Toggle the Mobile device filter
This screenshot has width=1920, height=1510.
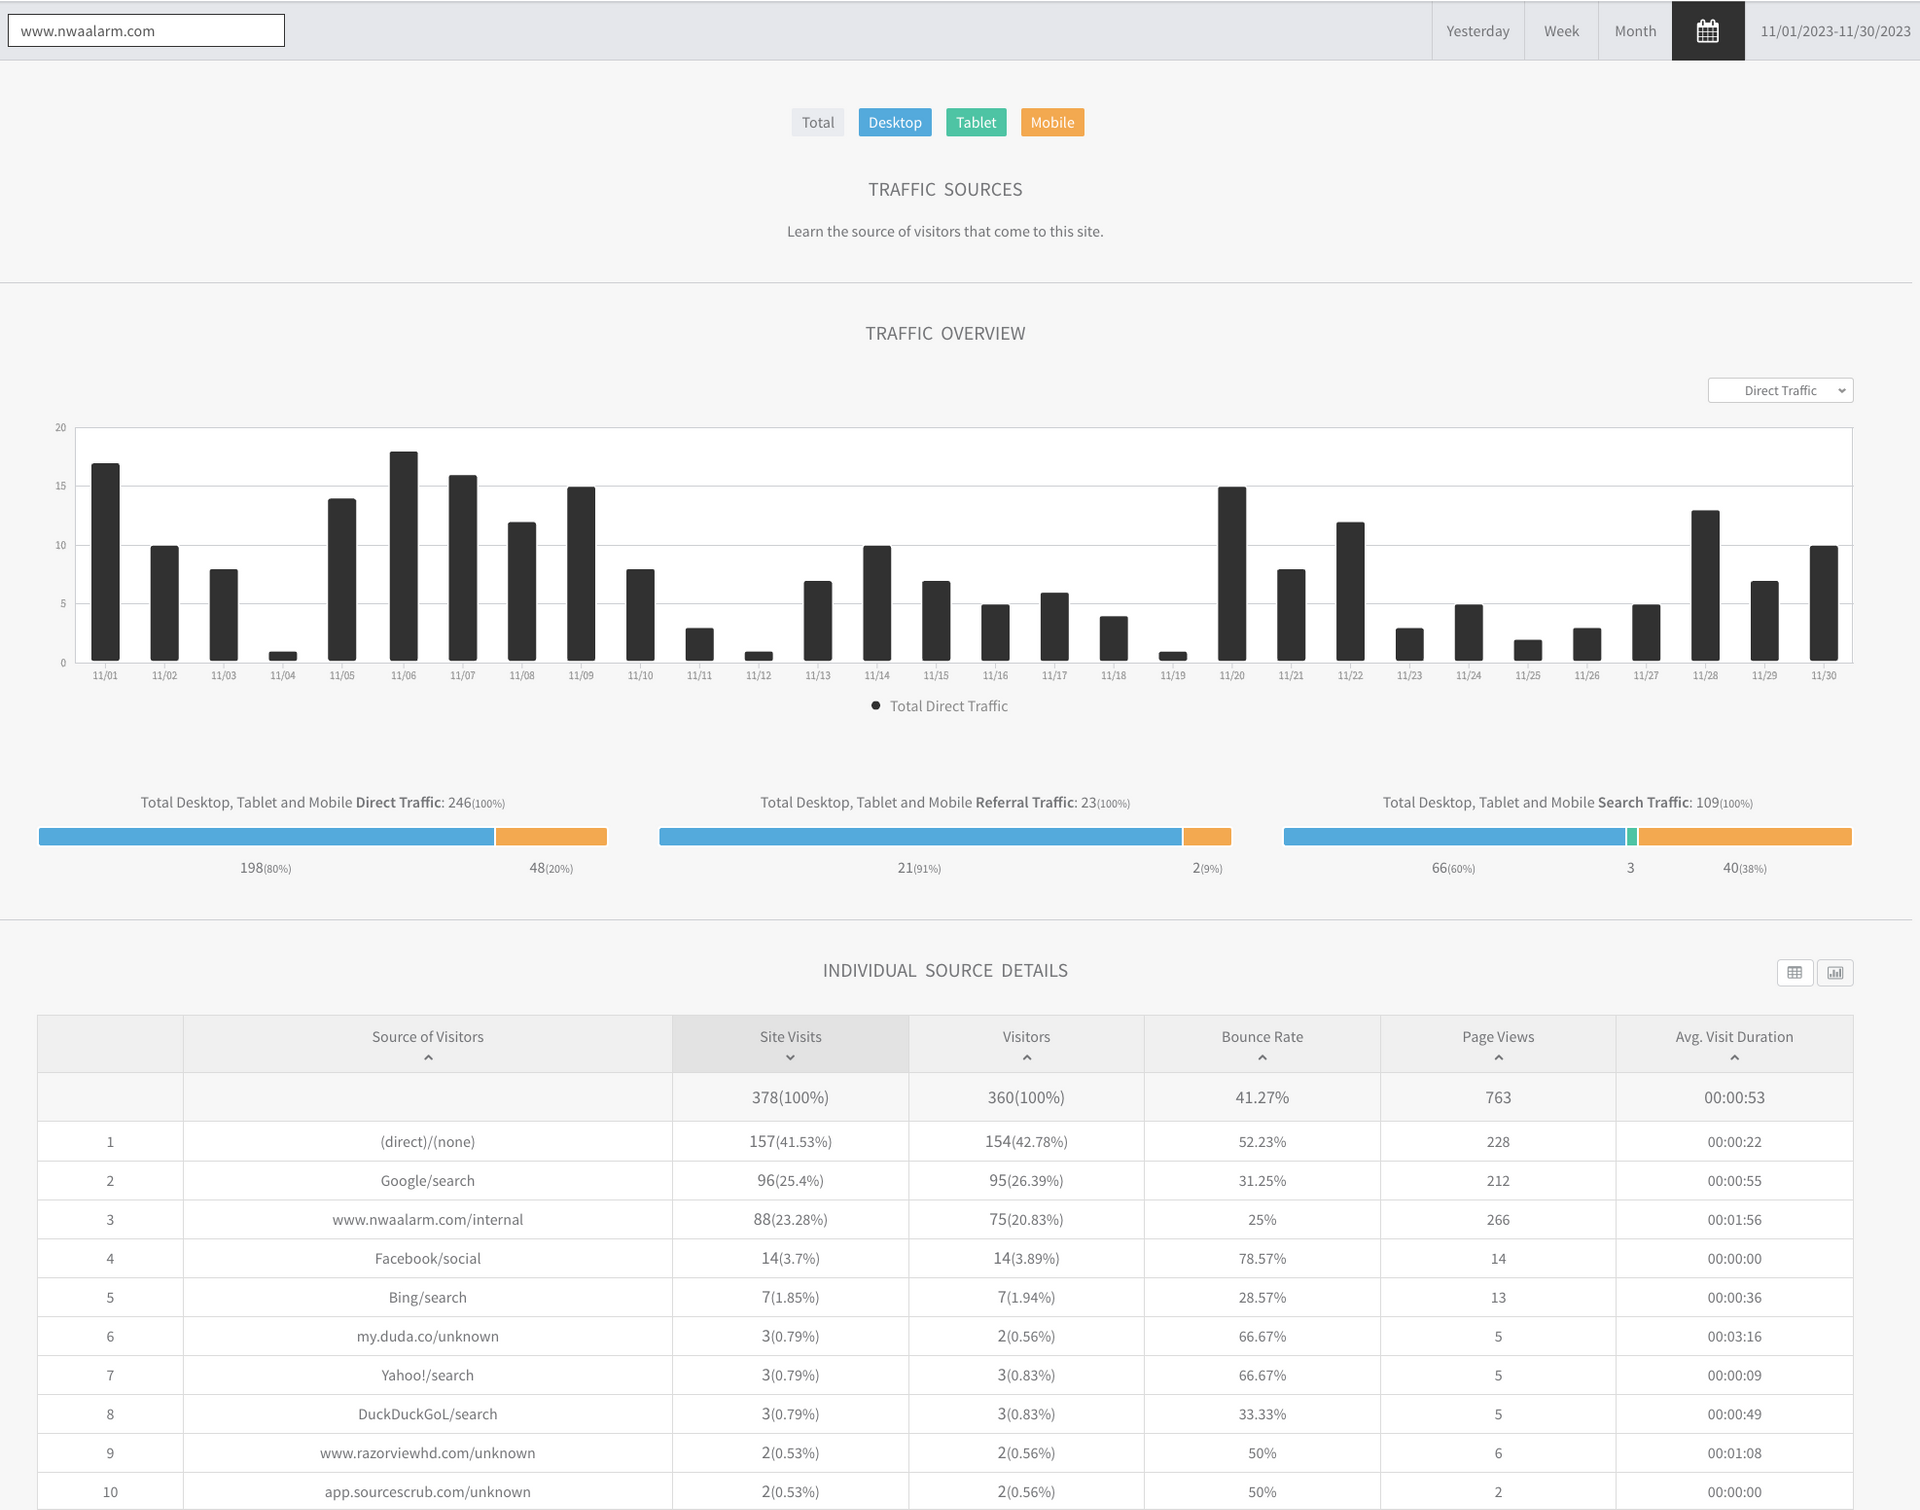1052,122
